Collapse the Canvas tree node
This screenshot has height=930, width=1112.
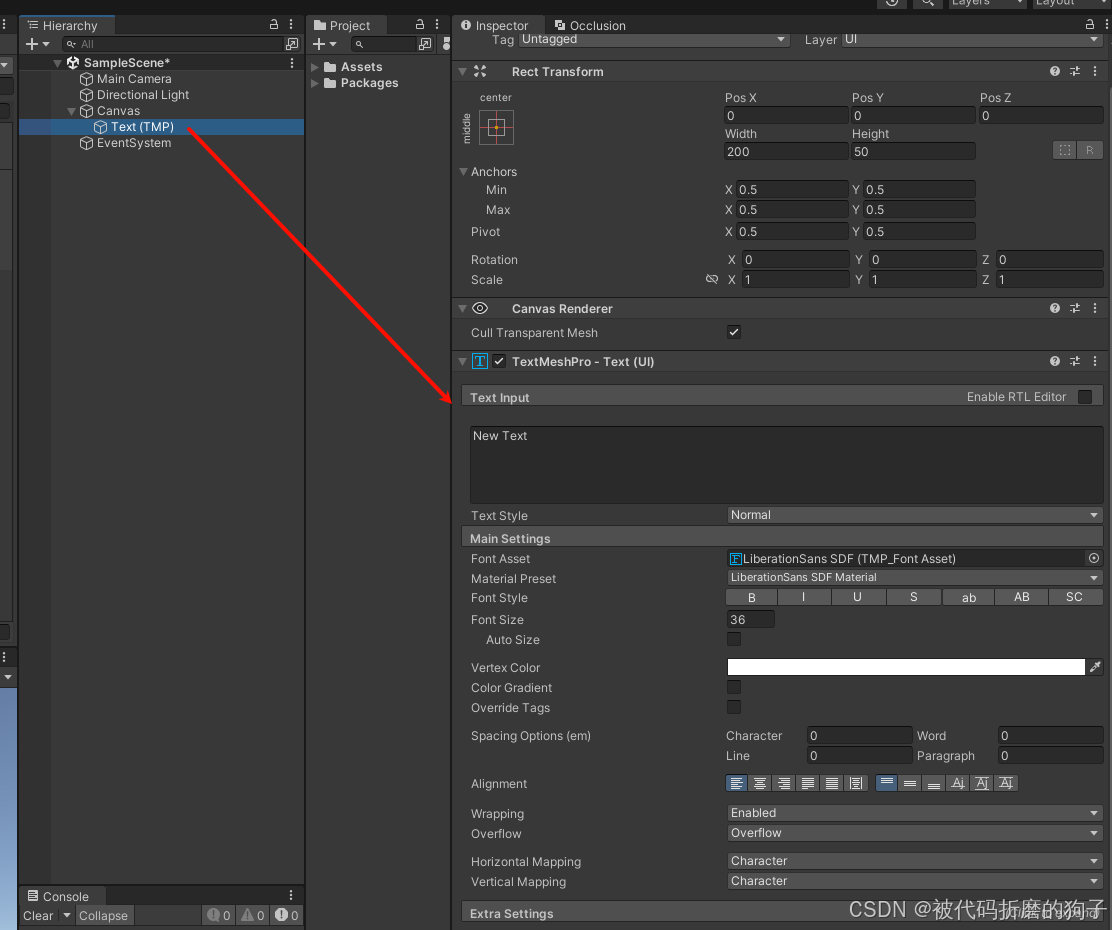click(x=71, y=111)
